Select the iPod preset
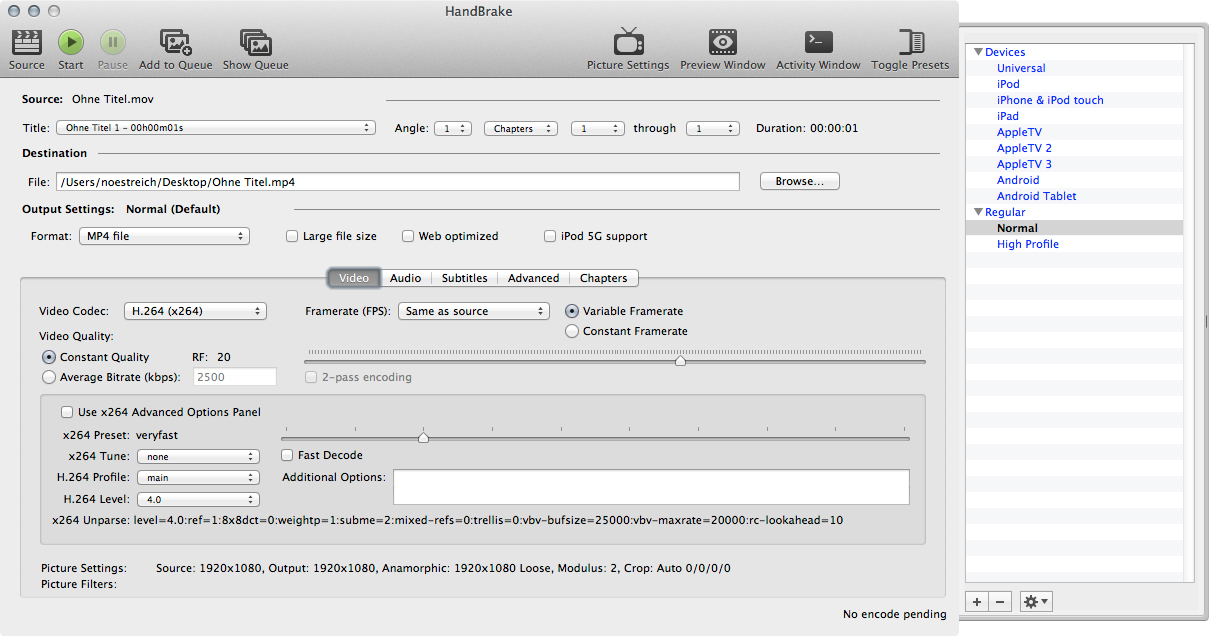The image size is (1209, 636). [x=1008, y=84]
